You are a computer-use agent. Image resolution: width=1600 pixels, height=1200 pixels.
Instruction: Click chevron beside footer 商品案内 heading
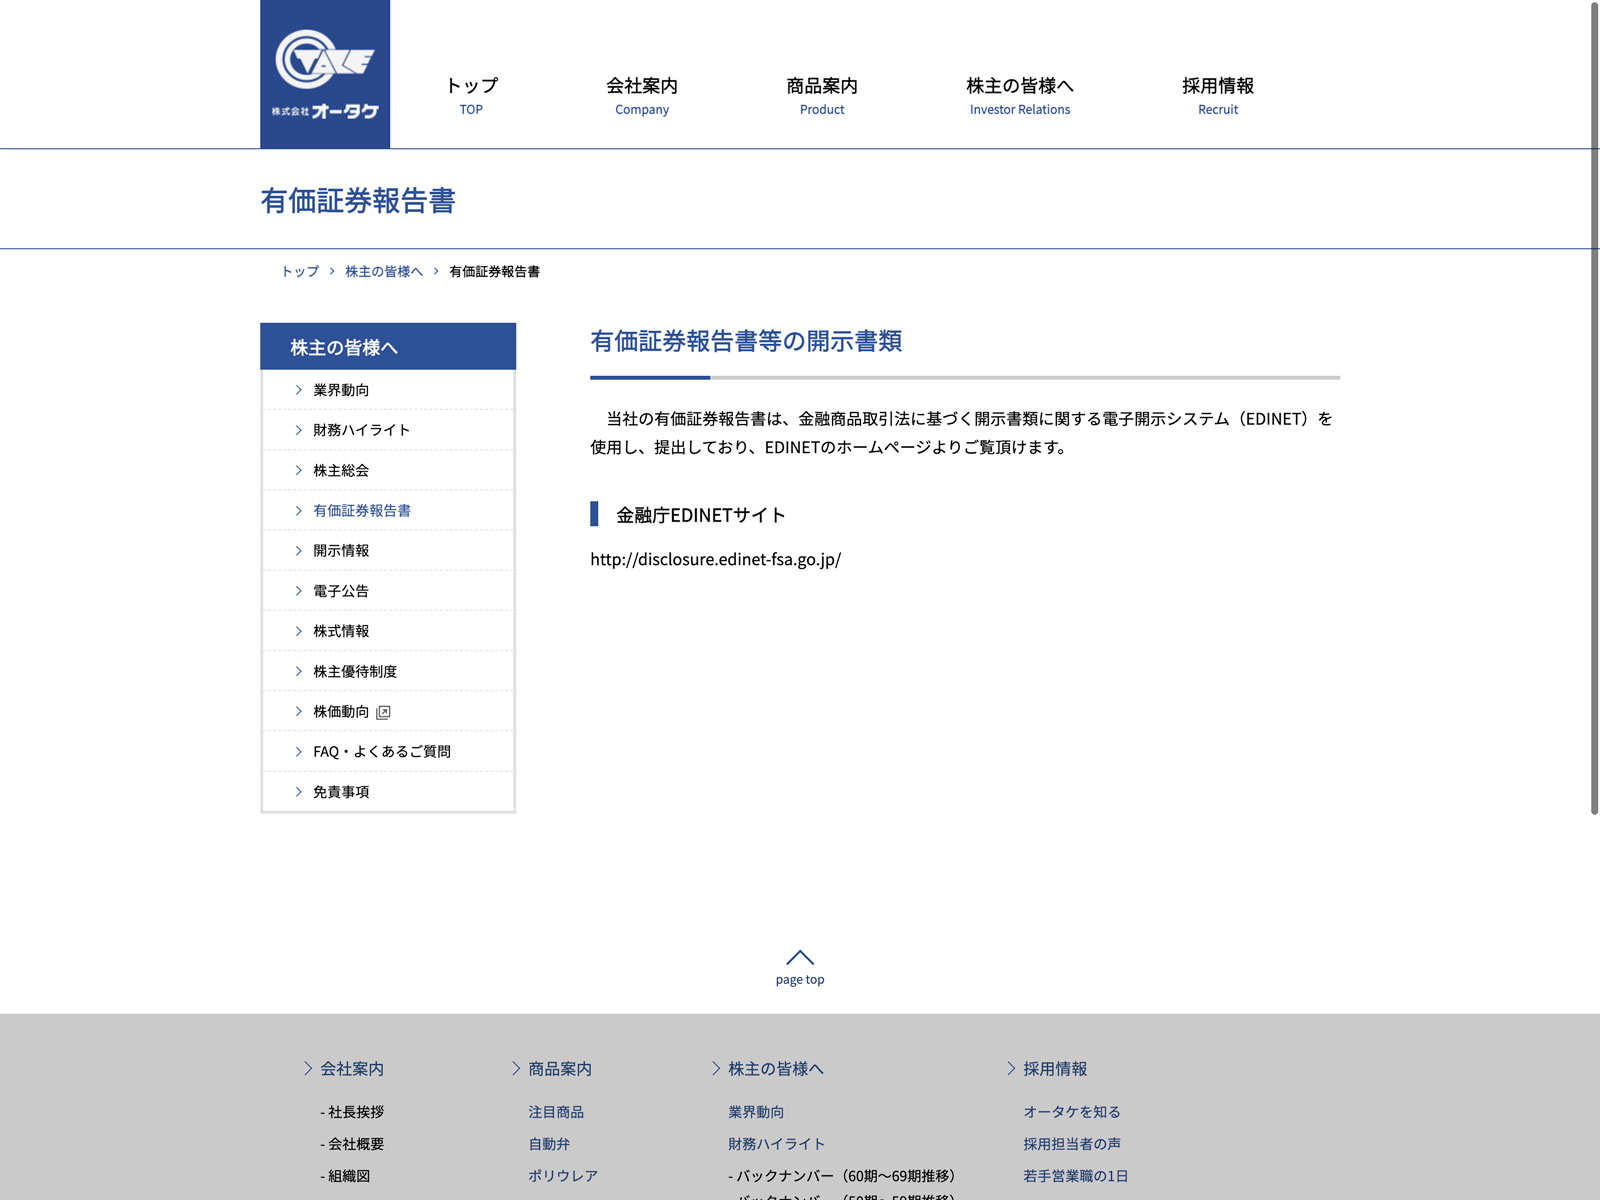(516, 1069)
